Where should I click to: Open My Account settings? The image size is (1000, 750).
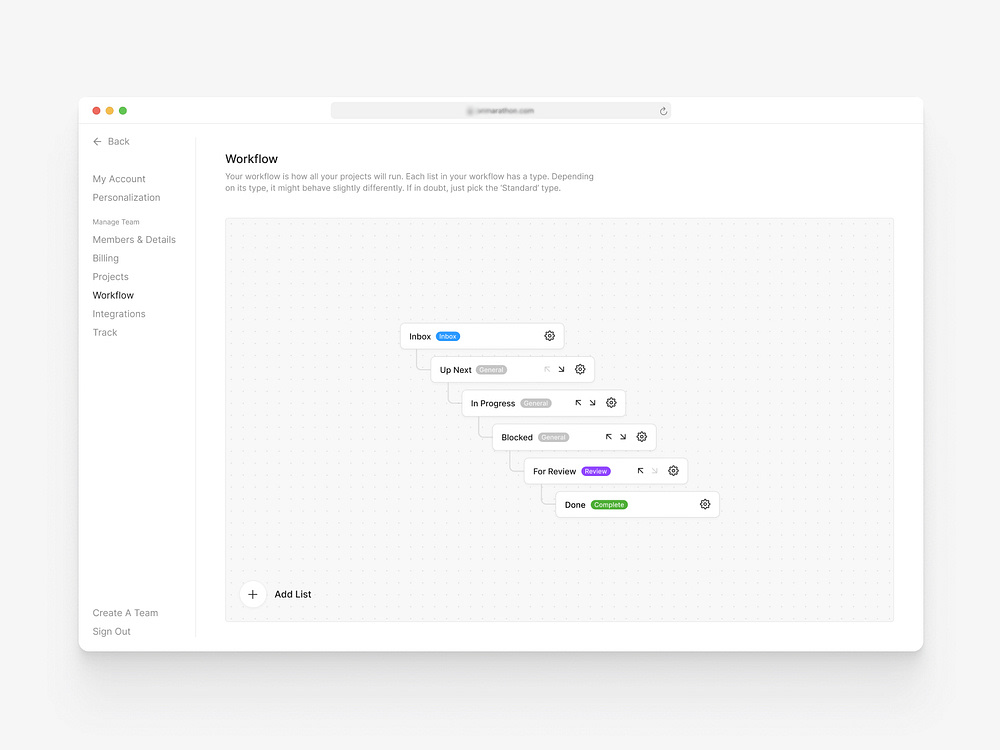pyautogui.click(x=119, y=179)
